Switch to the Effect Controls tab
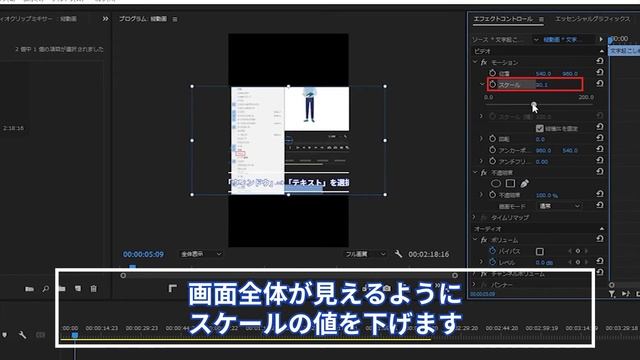640x360 pixels. pyautogui.click(x=503, y=19)
